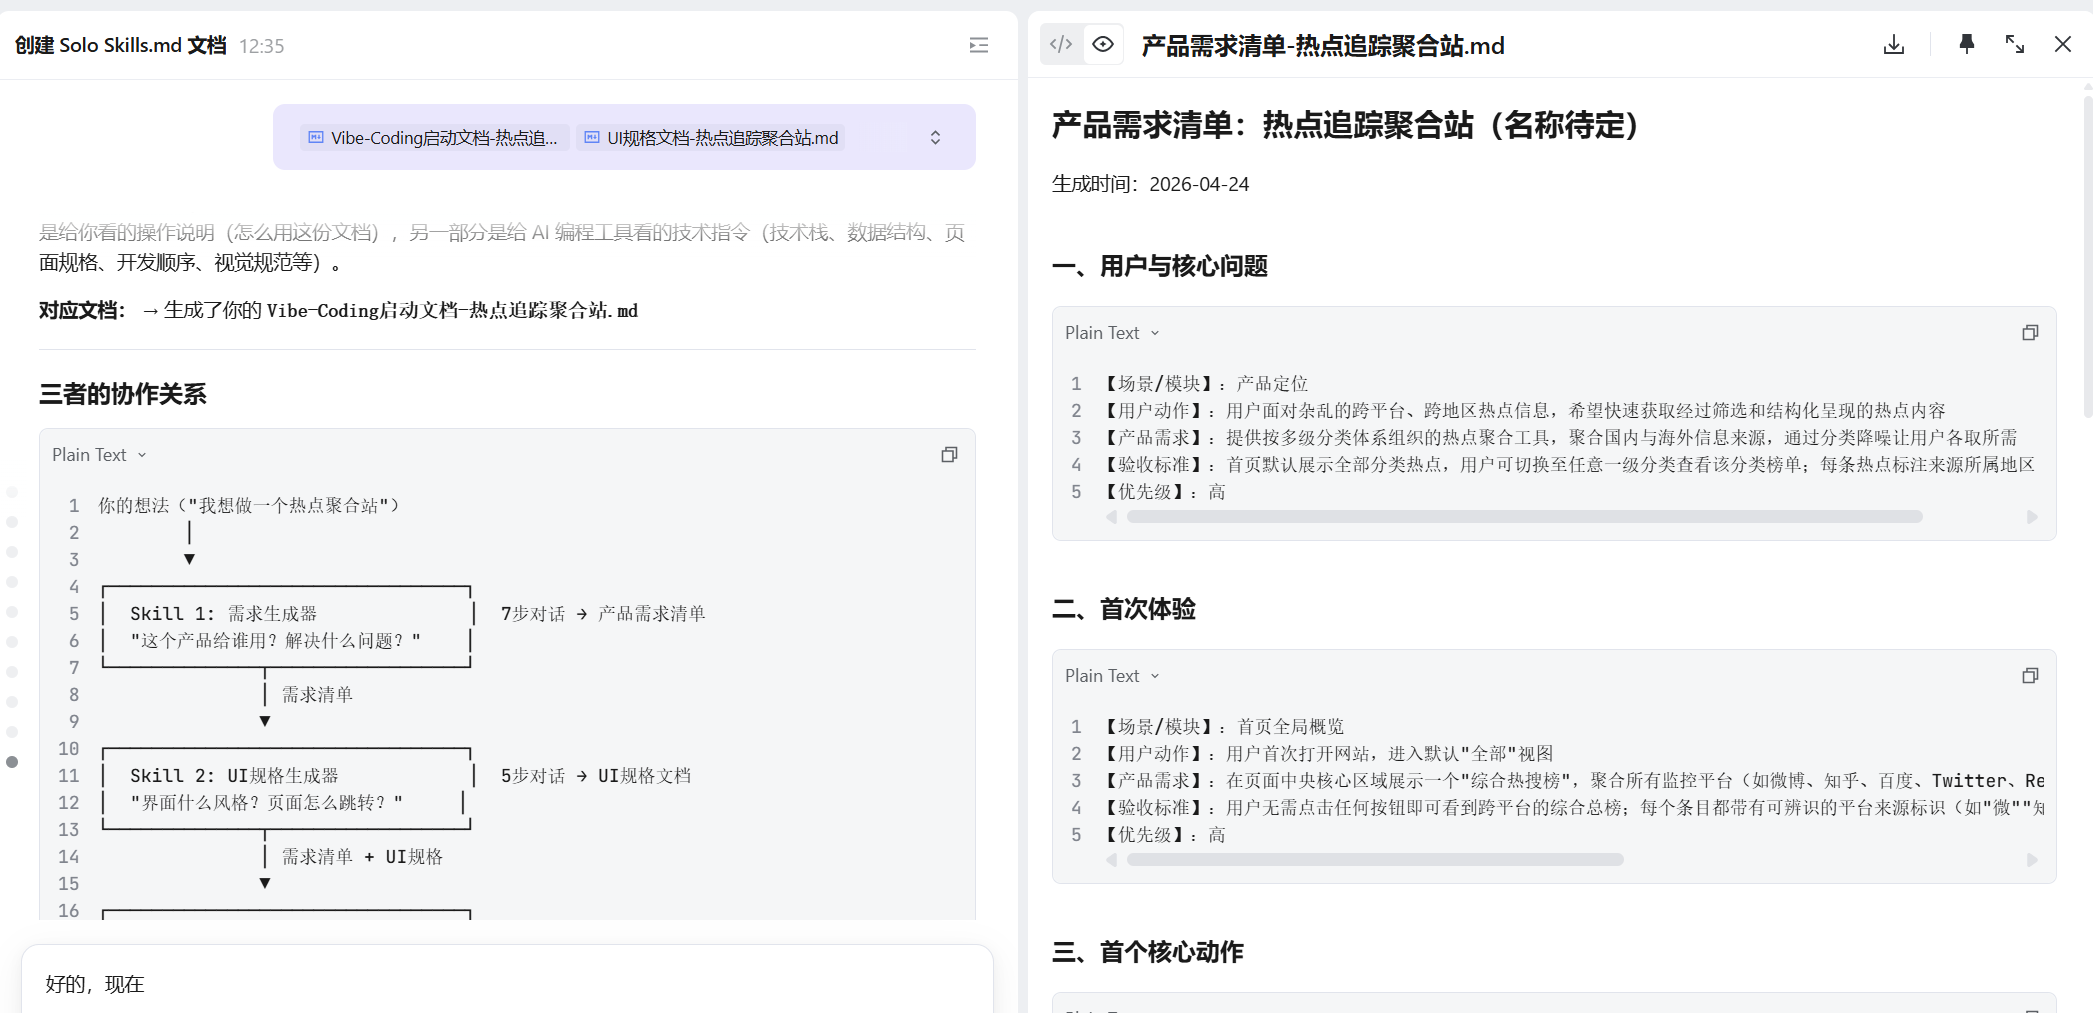The width and height of the screenshot is (2093, 1013).
Task: Expand the preview panel to fullscreen
Action: point(2015,45)
